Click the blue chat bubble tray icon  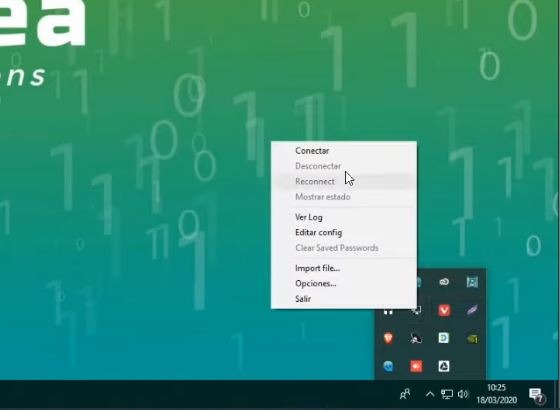(388, 366)
